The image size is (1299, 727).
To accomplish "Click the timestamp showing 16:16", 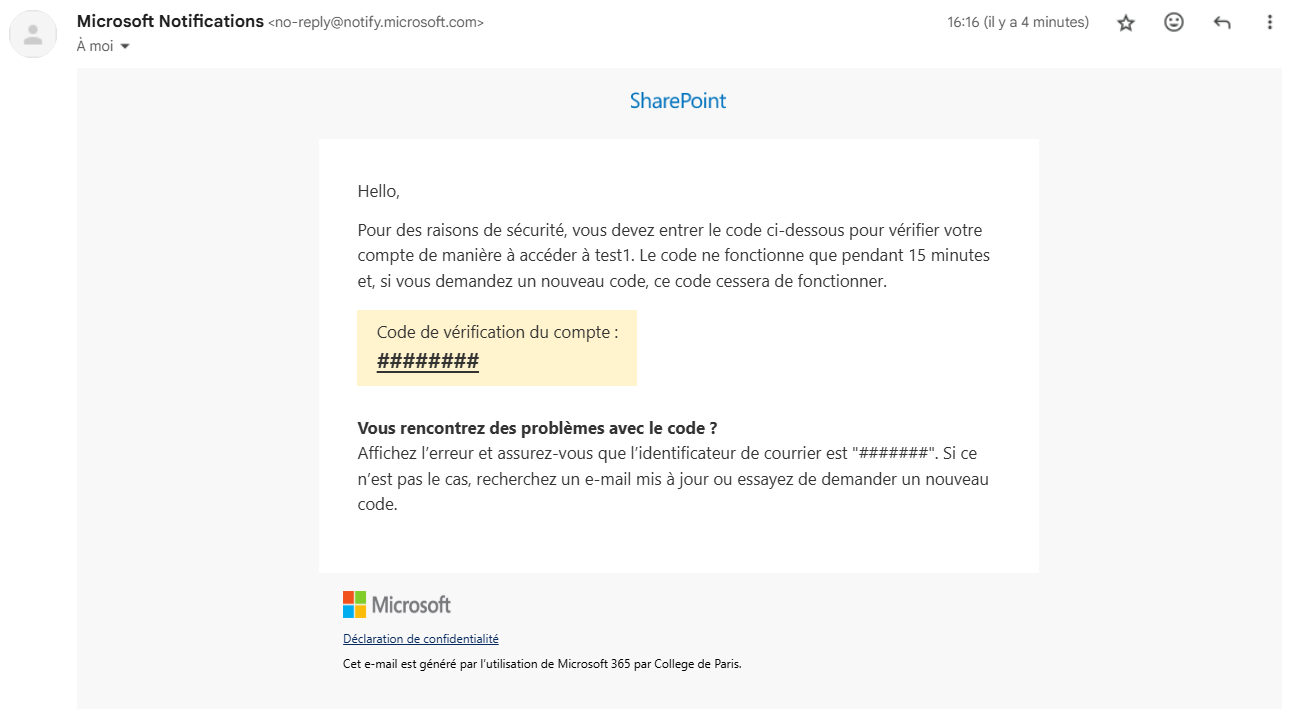I will click(x=1016, y=21).
